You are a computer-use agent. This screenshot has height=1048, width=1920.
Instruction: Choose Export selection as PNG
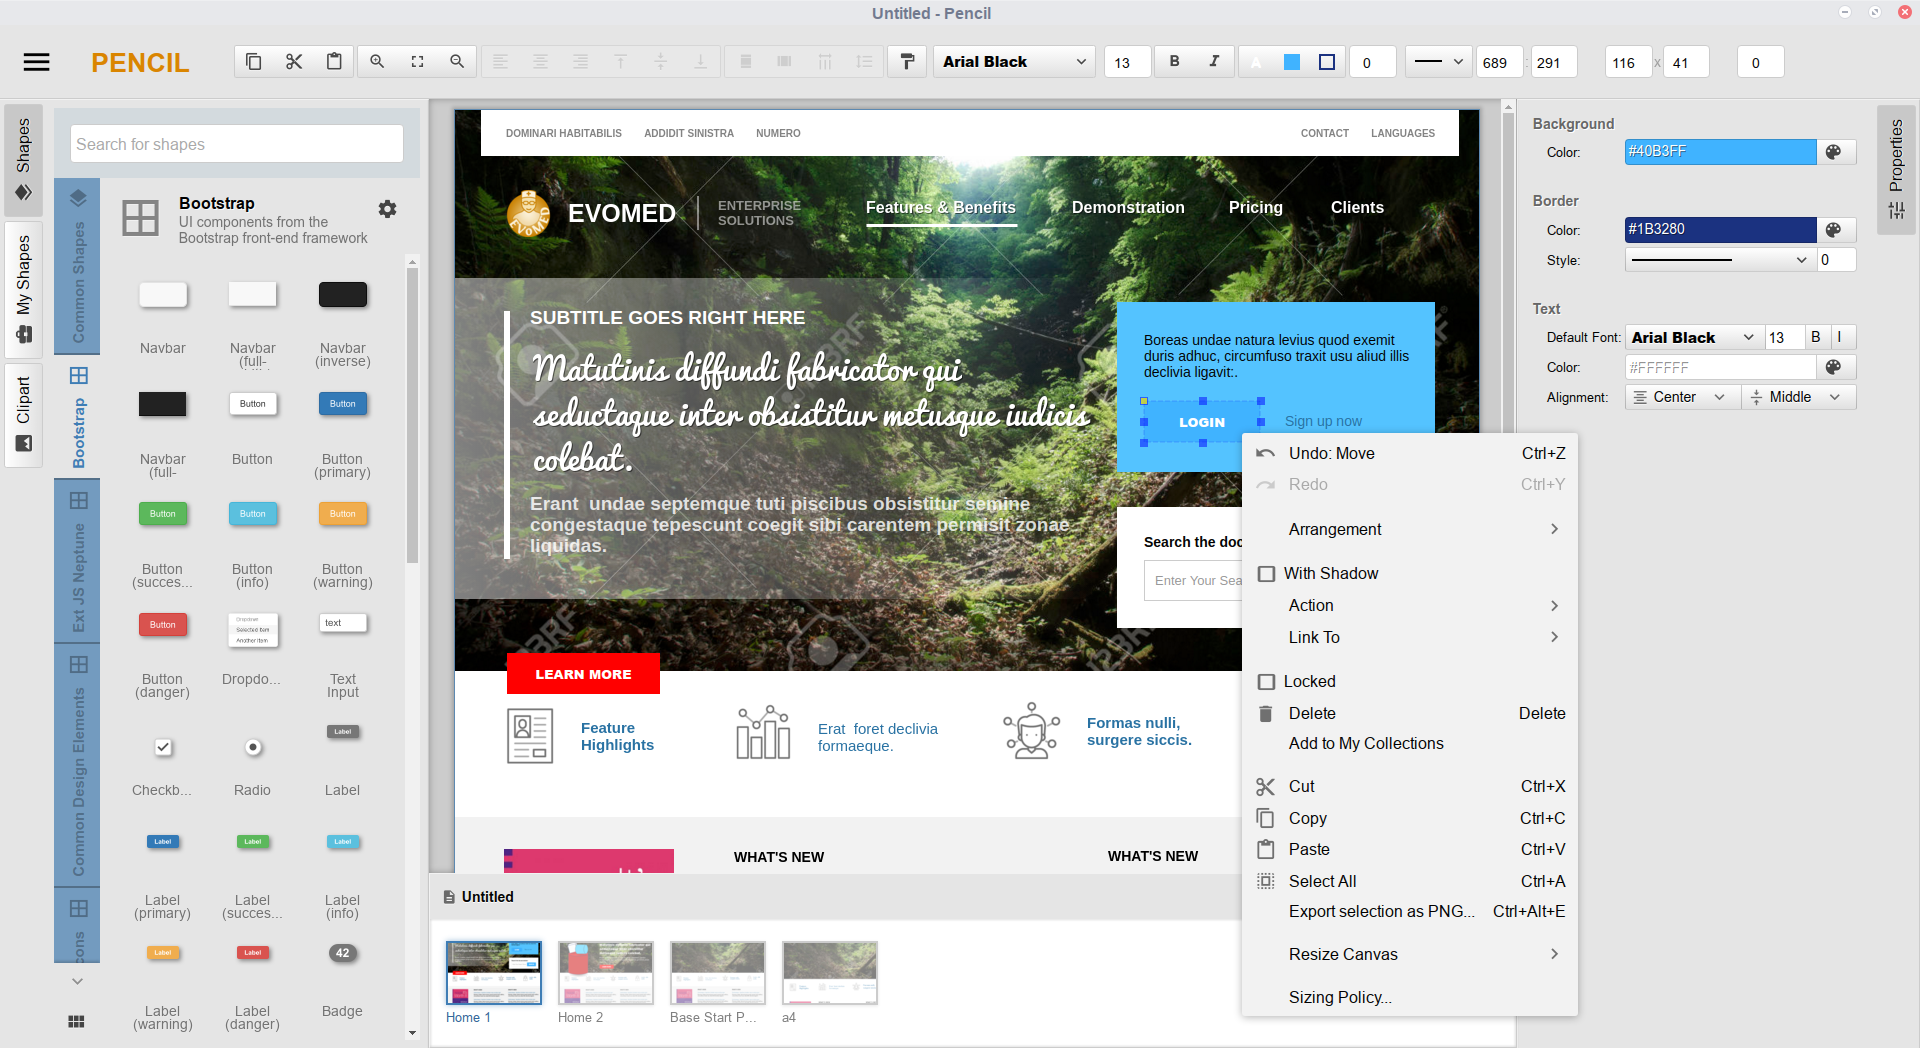coord(1380,911)
